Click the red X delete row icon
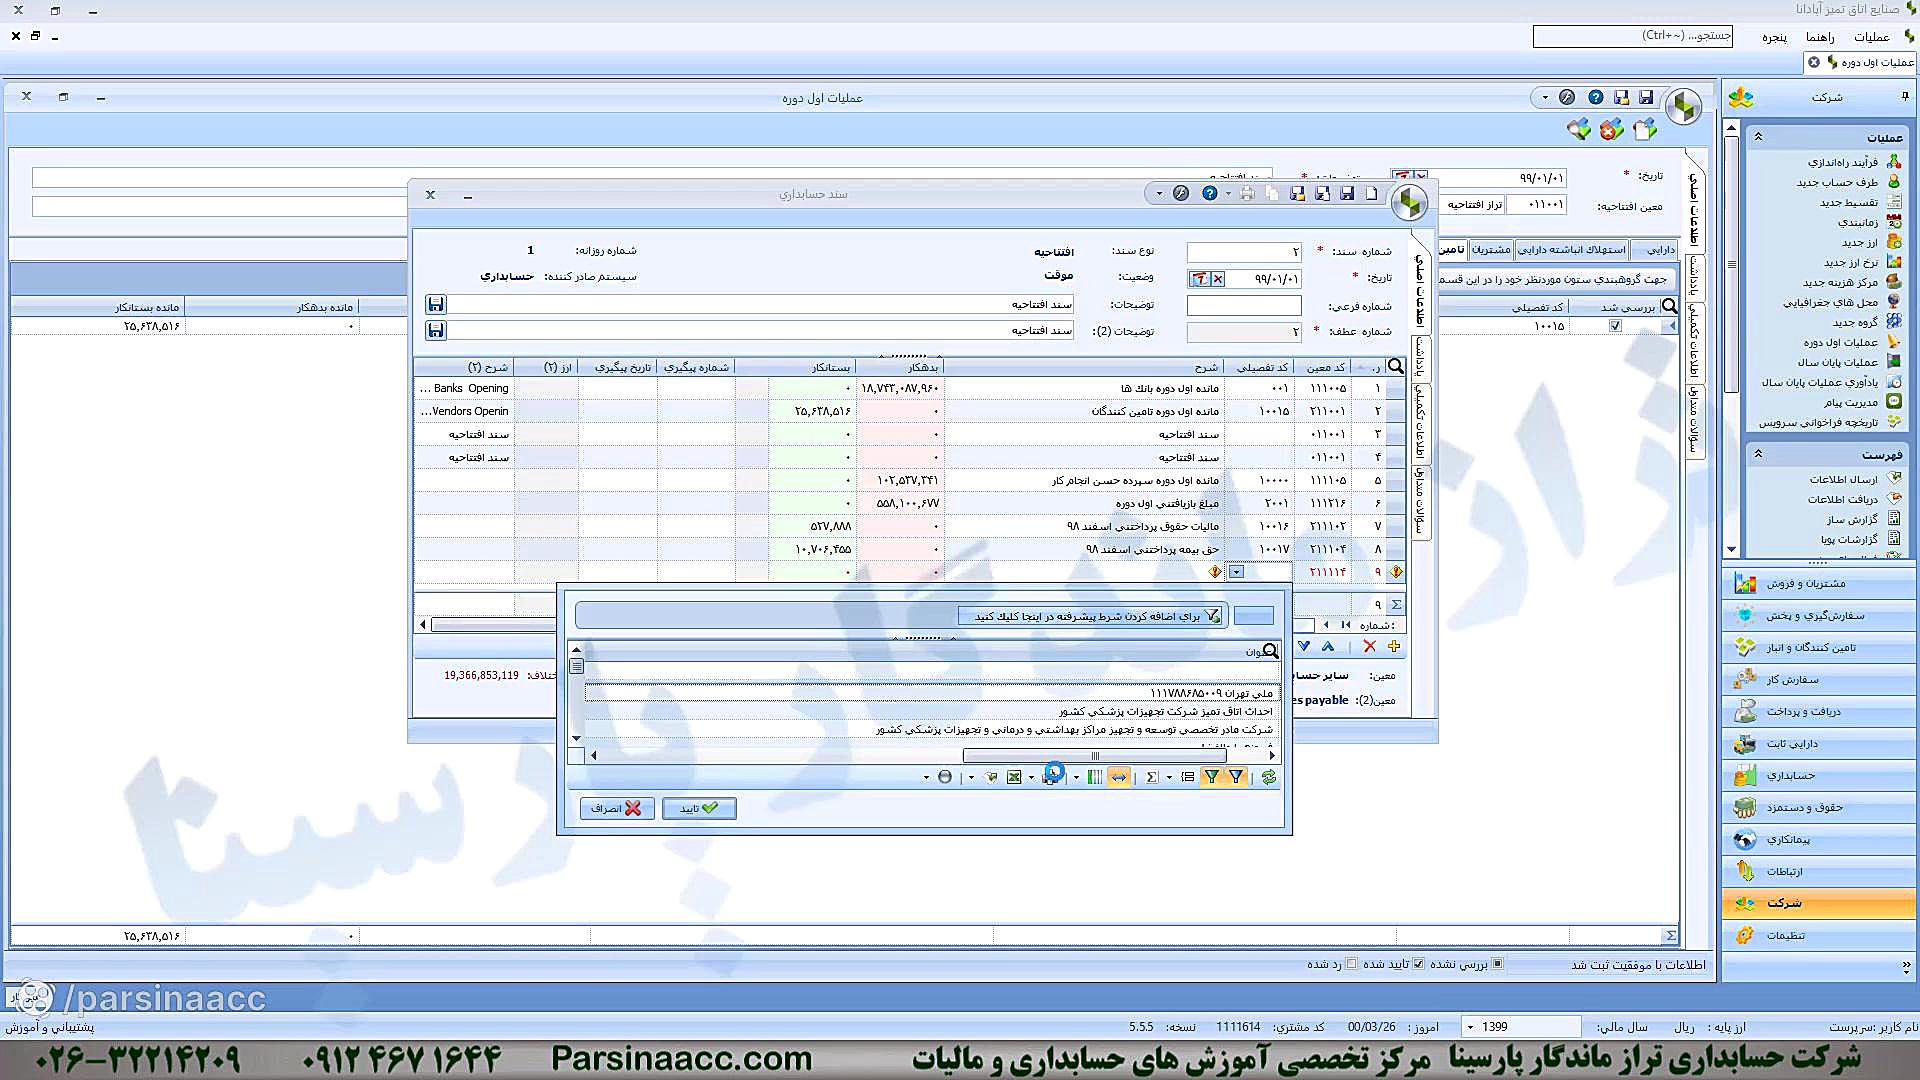 pyautogui.click(x=1369, y=647)
